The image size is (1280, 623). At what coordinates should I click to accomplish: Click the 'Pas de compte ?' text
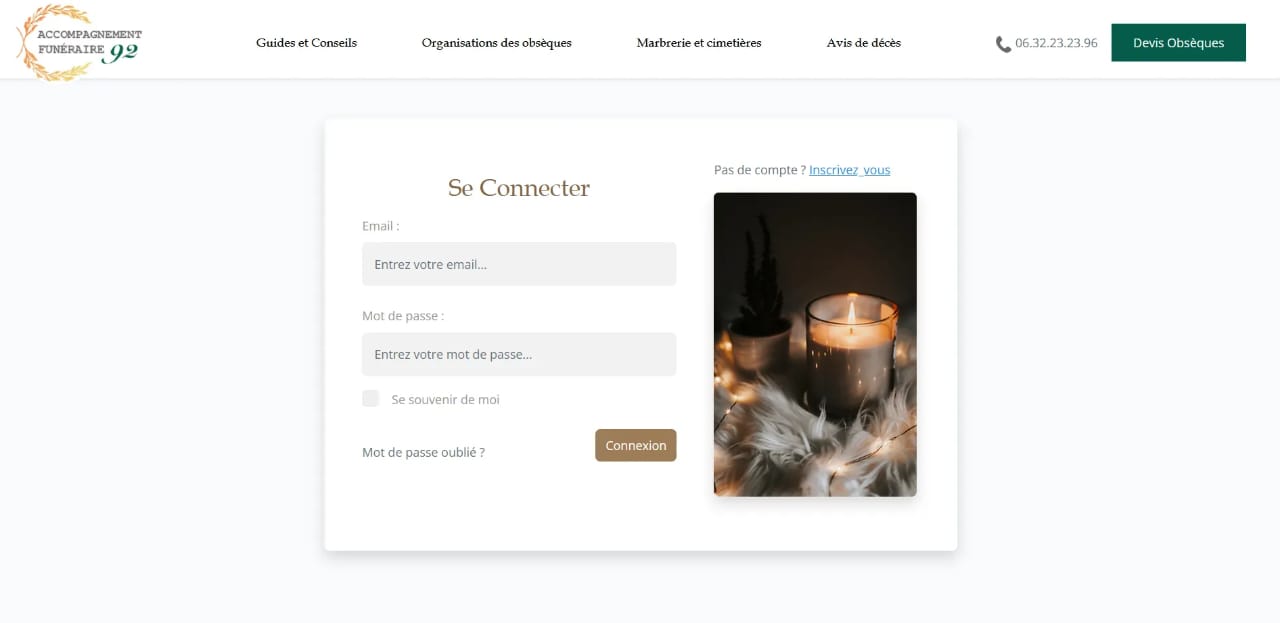pos(760,170)
